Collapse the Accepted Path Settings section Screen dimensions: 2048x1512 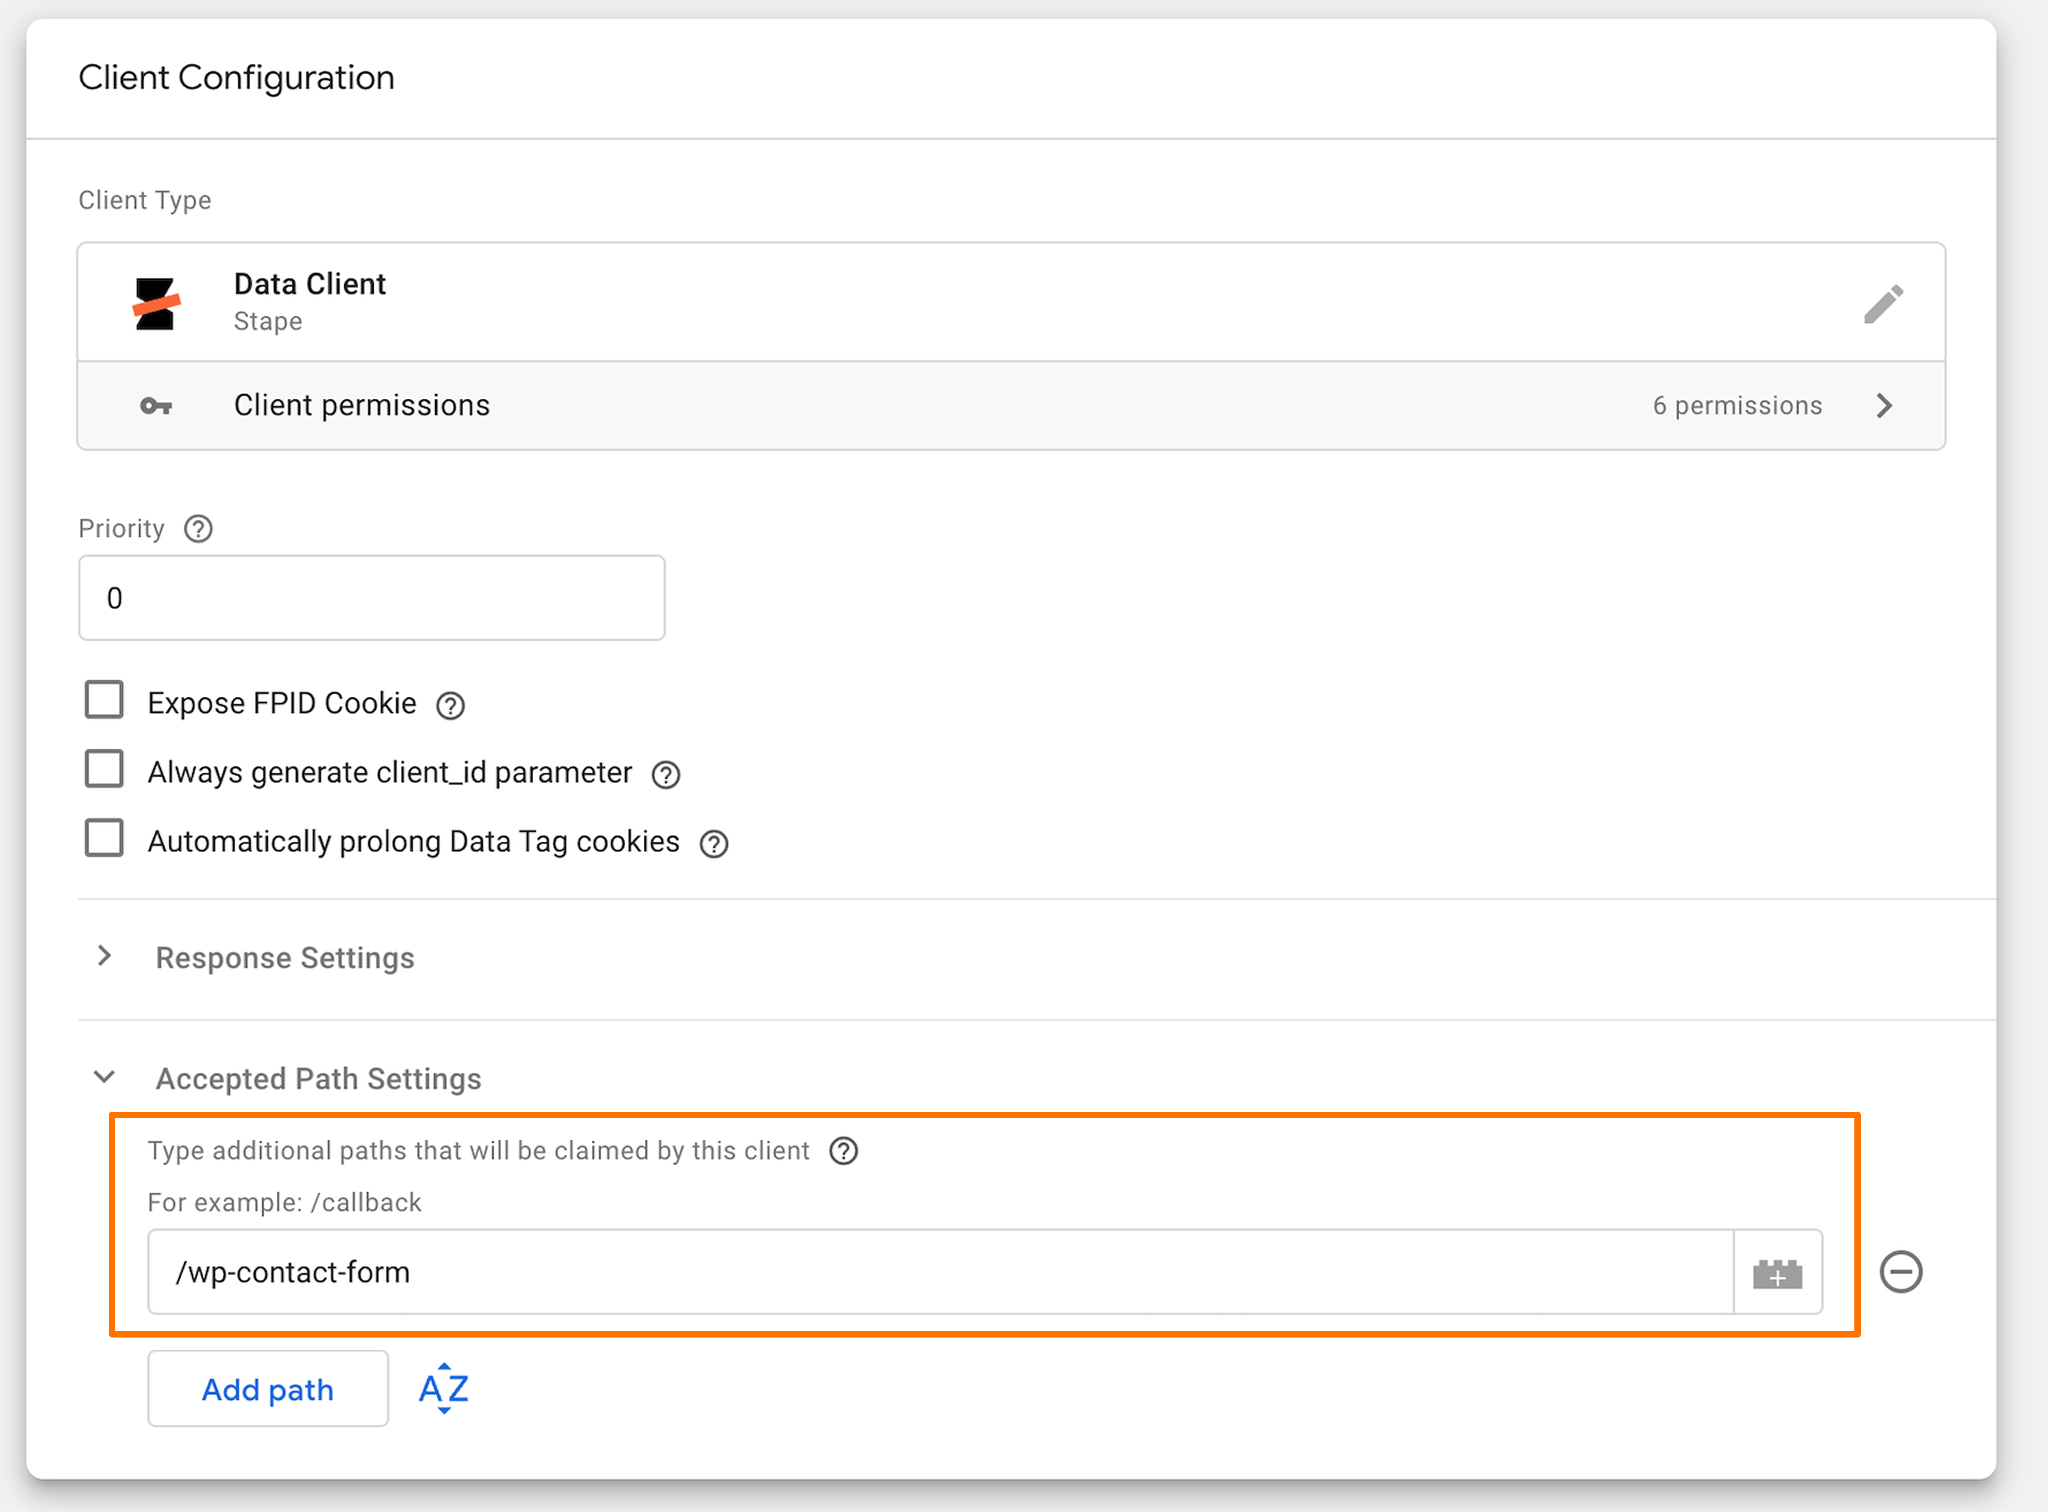click(x=104, y=1077)
